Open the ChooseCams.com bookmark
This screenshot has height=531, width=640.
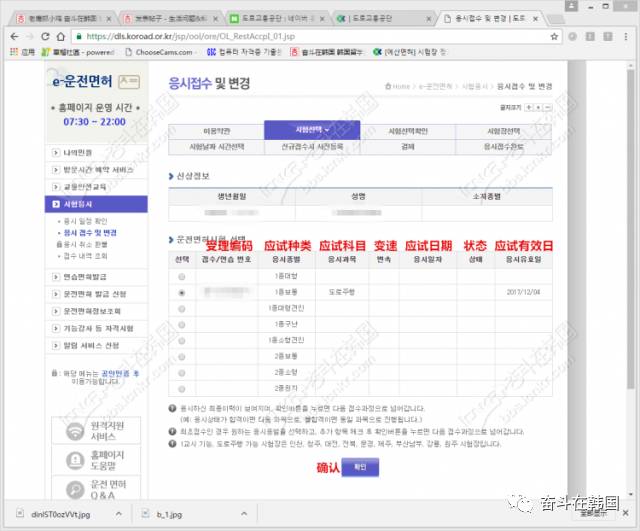pos(159,52)
